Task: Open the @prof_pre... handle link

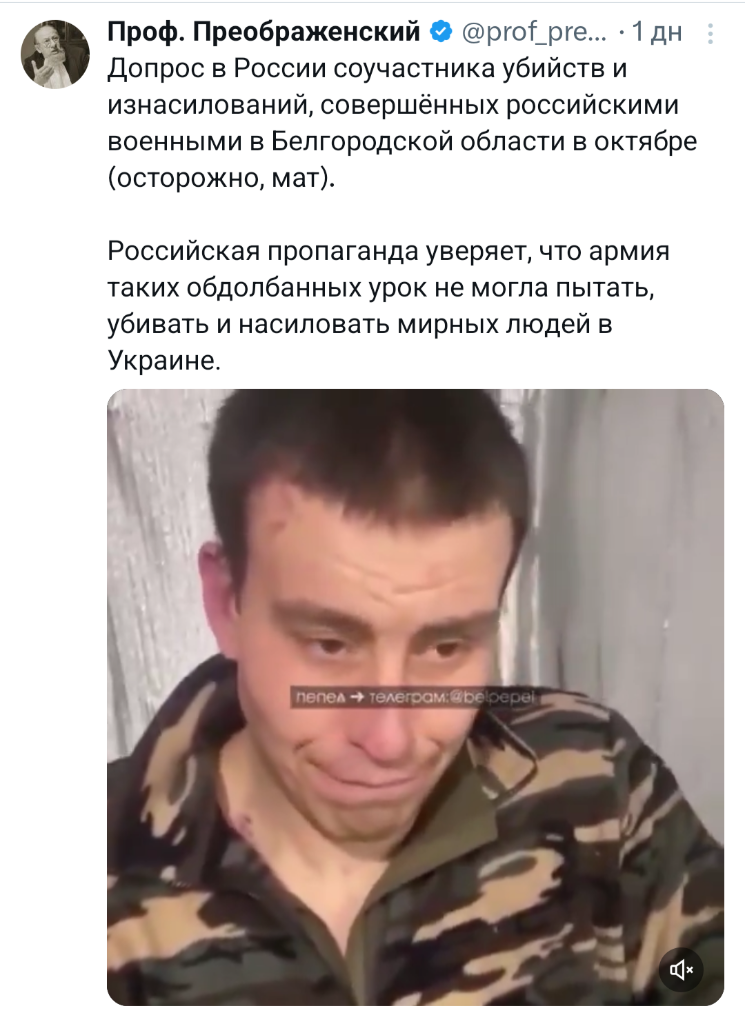Action: (534, 31)
